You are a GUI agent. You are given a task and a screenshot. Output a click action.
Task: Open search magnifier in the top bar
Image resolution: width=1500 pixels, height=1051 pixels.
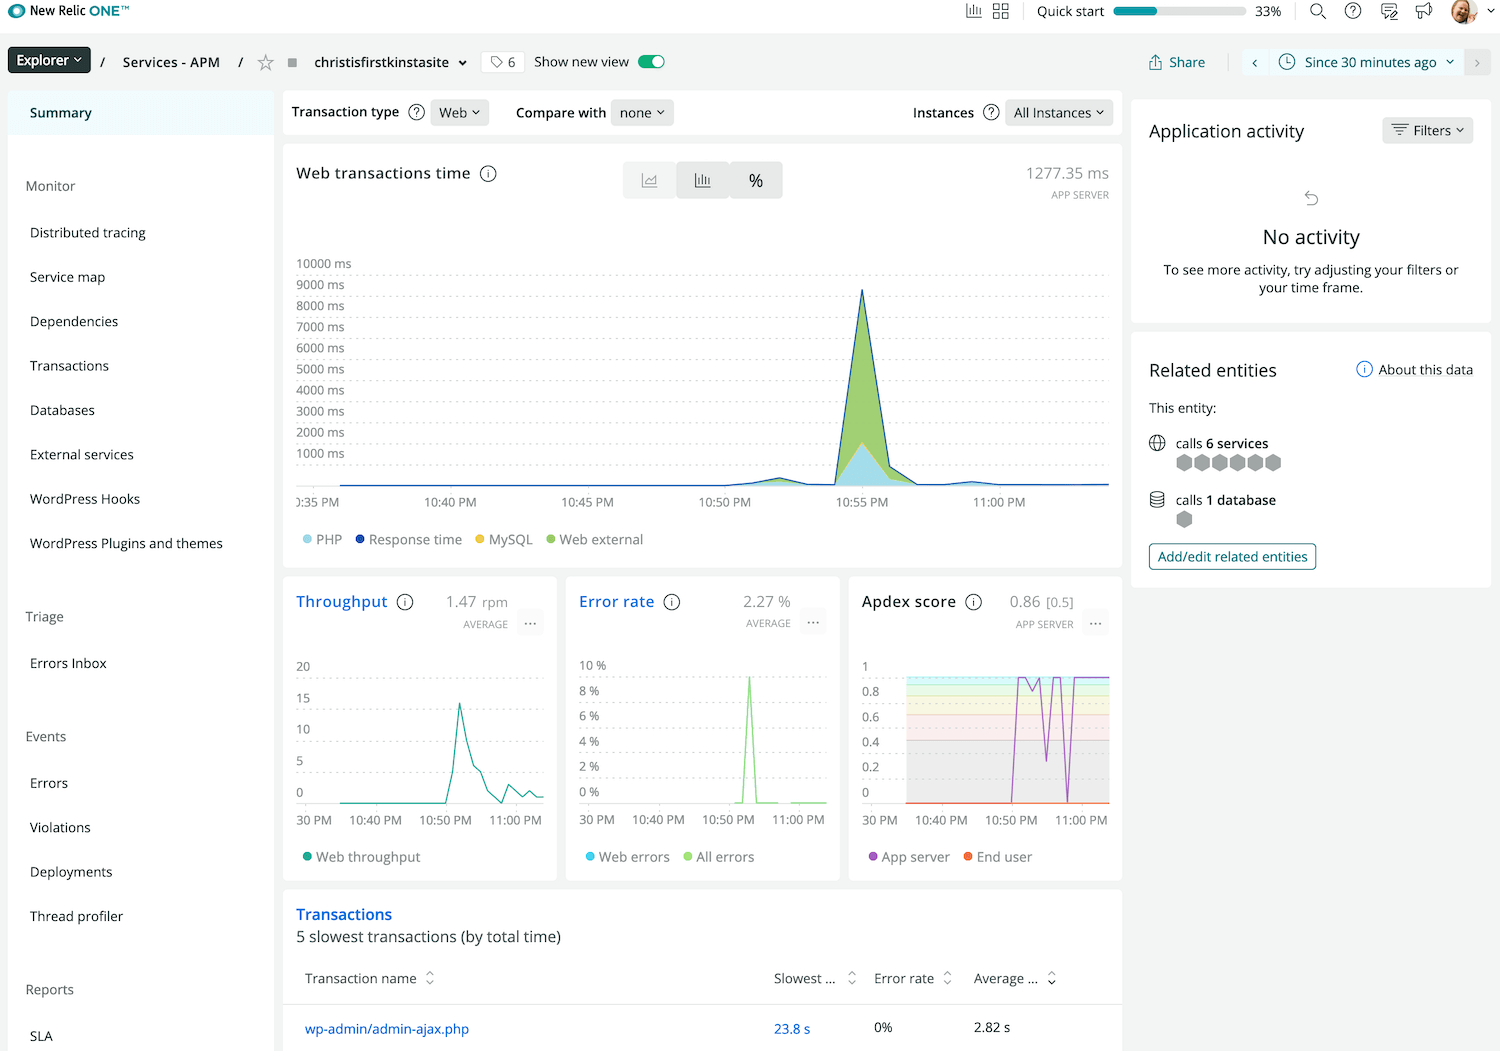1318,11
